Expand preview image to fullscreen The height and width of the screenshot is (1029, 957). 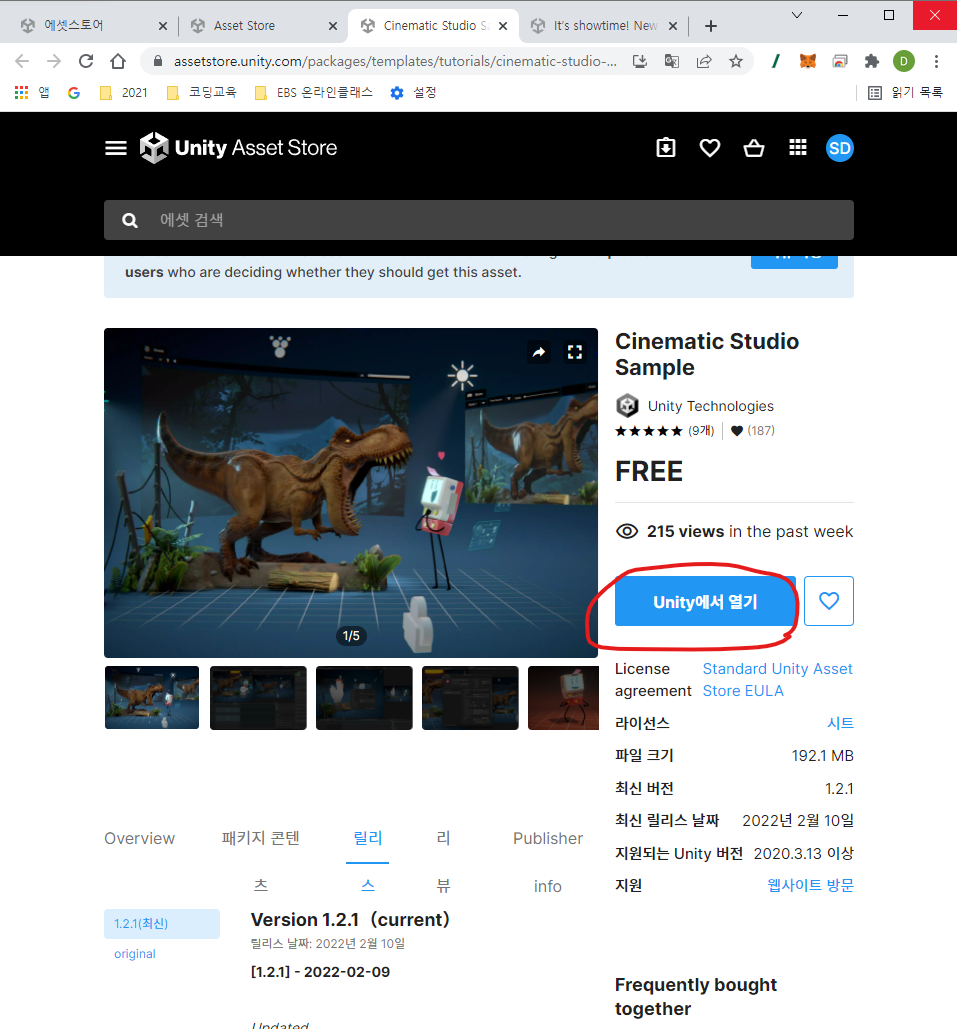pyautogui.click(x=575, y=352)
